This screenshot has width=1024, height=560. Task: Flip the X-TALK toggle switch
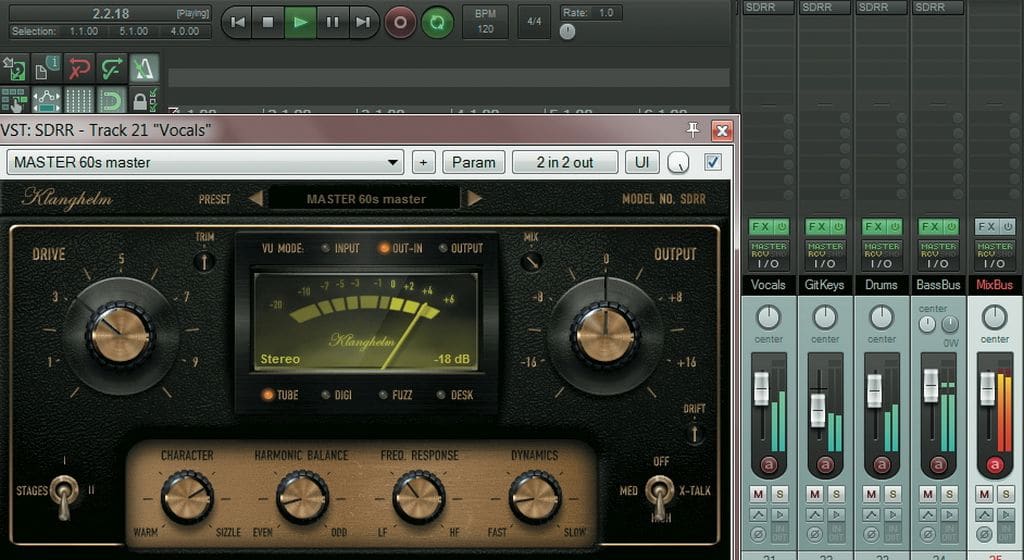tap(660, 495)
